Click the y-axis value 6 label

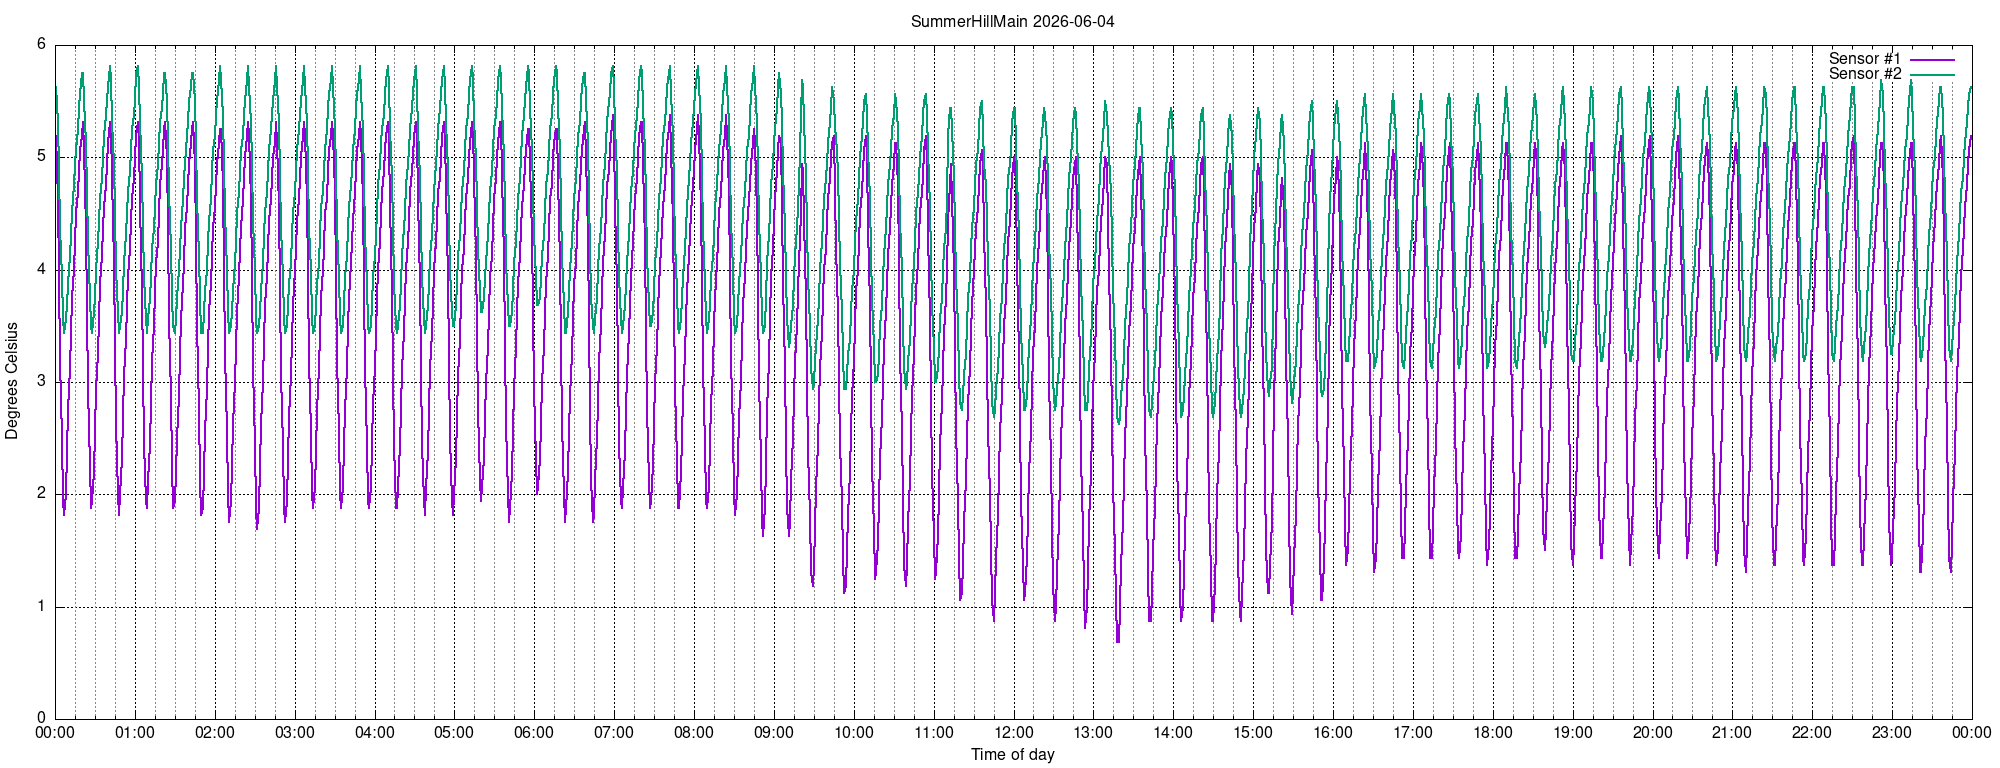pos(42,44)
